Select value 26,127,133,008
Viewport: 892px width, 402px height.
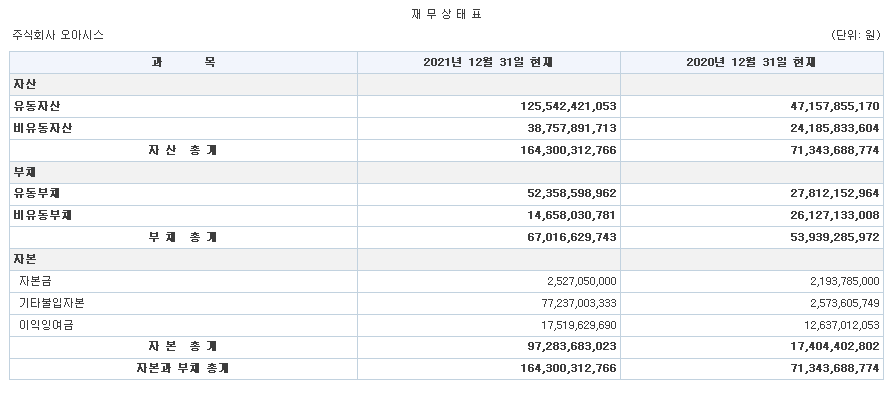[835, 215]
